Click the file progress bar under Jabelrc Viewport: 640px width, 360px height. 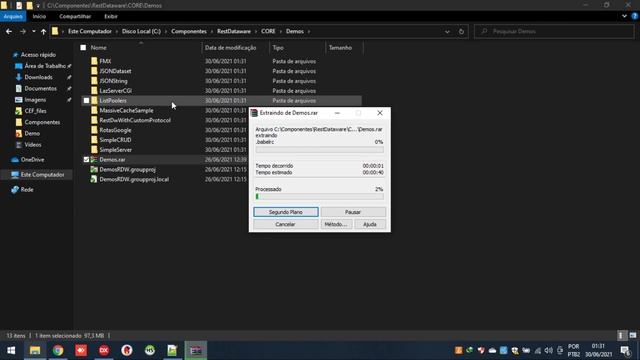coord(319,149)
